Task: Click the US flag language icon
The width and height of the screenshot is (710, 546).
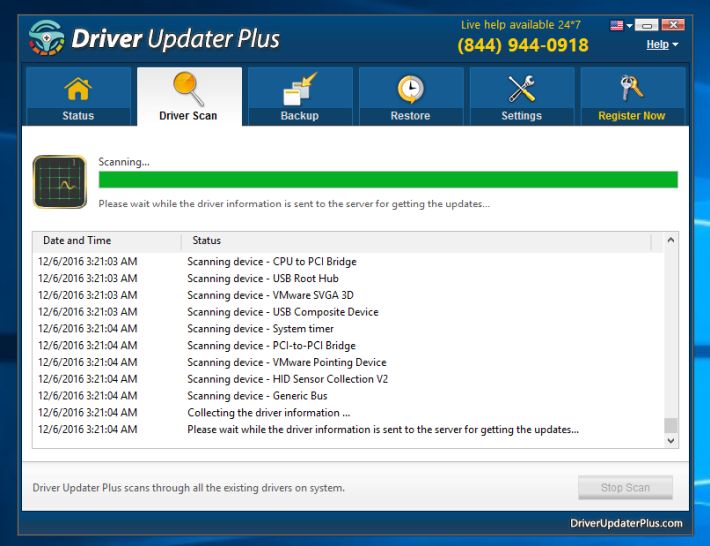Action: (x=616, y=25)
